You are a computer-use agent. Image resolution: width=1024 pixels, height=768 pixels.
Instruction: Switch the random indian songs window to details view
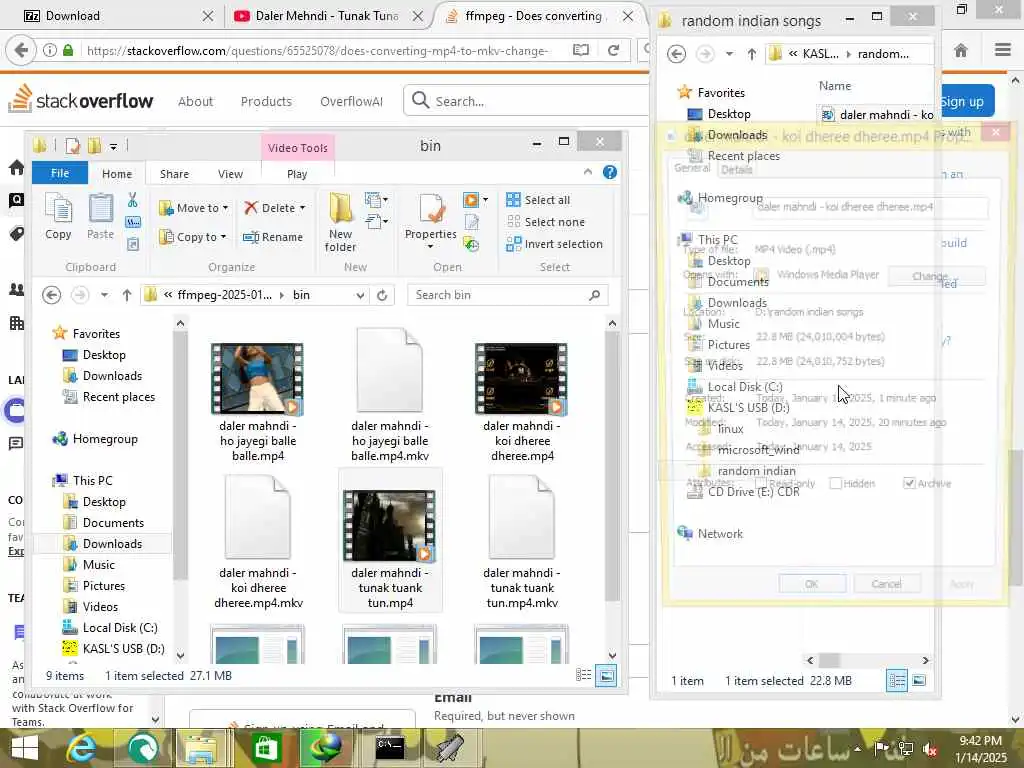click(897, 680)
